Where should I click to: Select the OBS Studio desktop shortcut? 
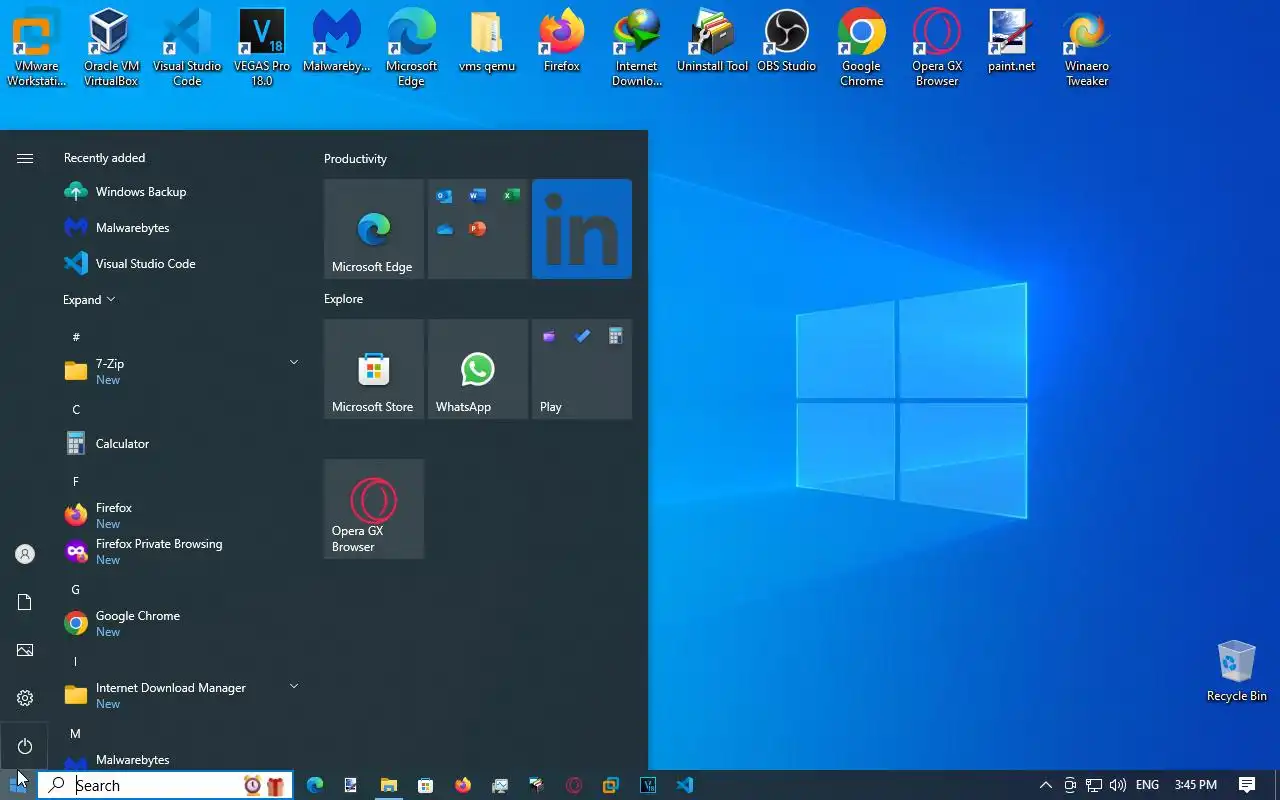[786, 41]
